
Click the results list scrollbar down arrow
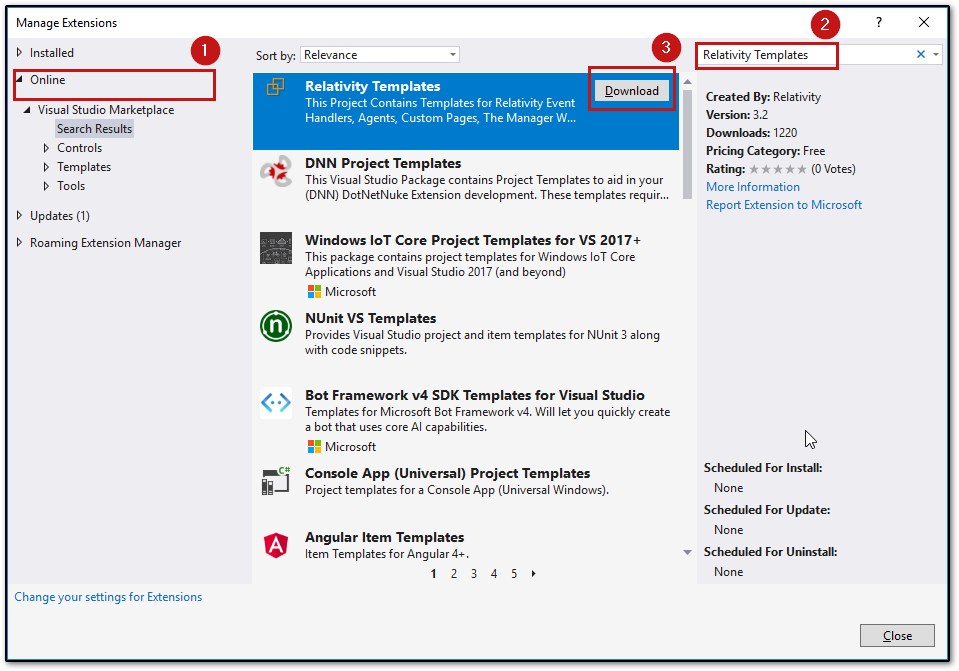pos(687,552)
